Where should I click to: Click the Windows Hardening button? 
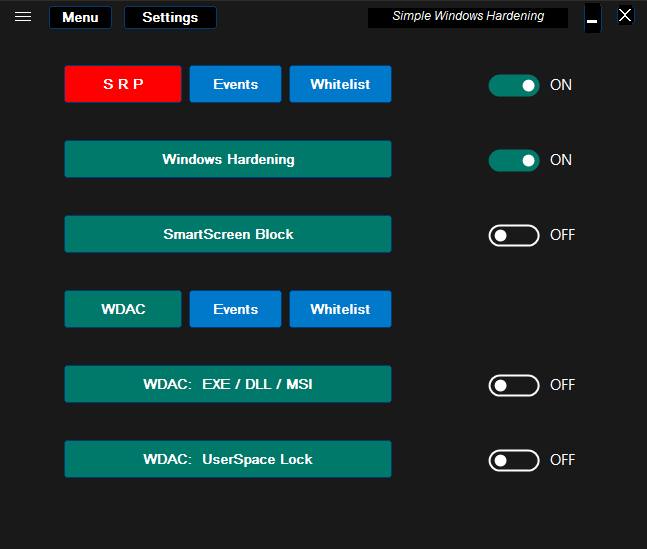pyautogui.click(x=228, y=159)
